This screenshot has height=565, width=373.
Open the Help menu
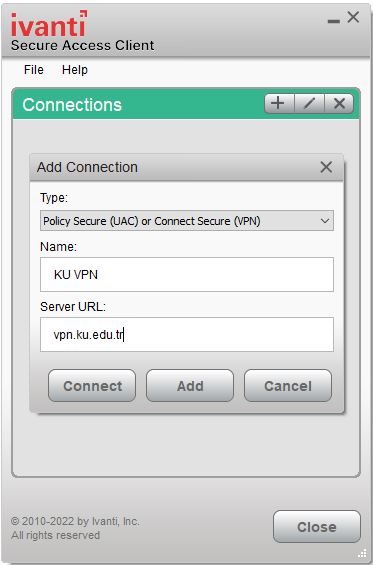[x=75, y=70]
